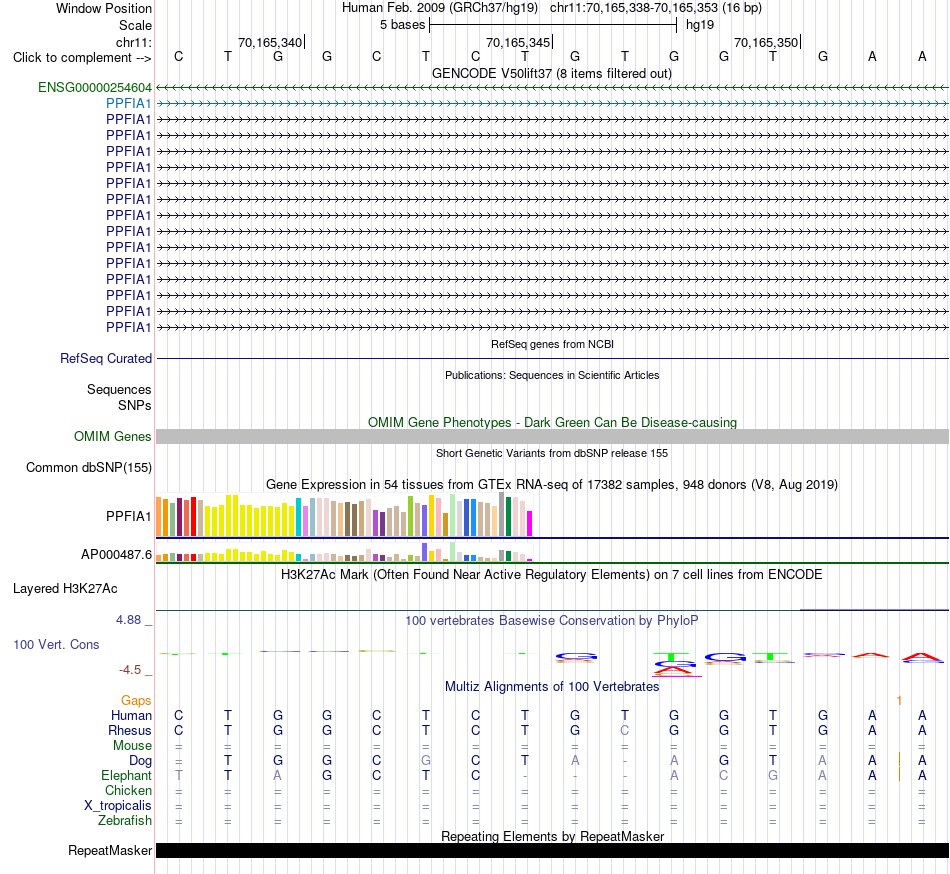
Task: Click the '100 Vert. Cons' track label
Action: pyautogui.click(x=56, y=645)
